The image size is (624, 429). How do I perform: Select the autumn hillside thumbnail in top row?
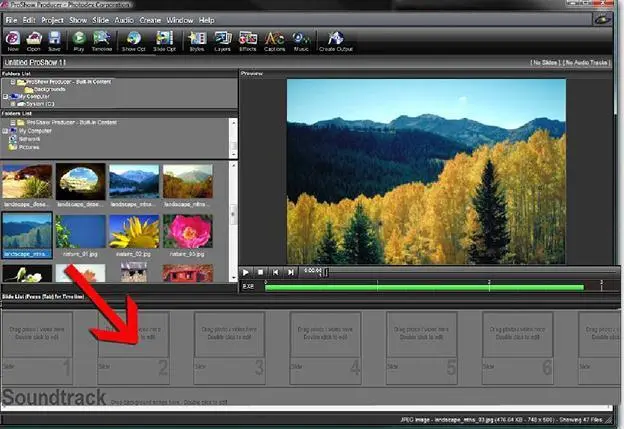click(x=188, y=181)
